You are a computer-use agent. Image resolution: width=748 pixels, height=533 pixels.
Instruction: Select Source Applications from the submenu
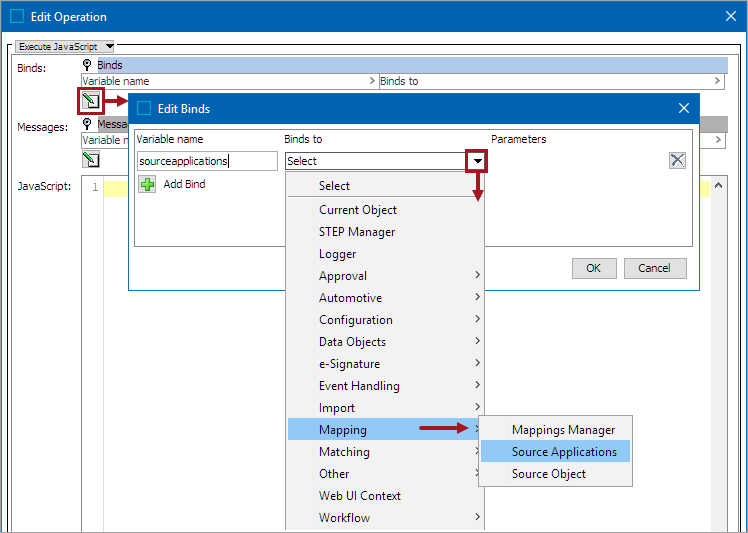(x=564, y=452)
